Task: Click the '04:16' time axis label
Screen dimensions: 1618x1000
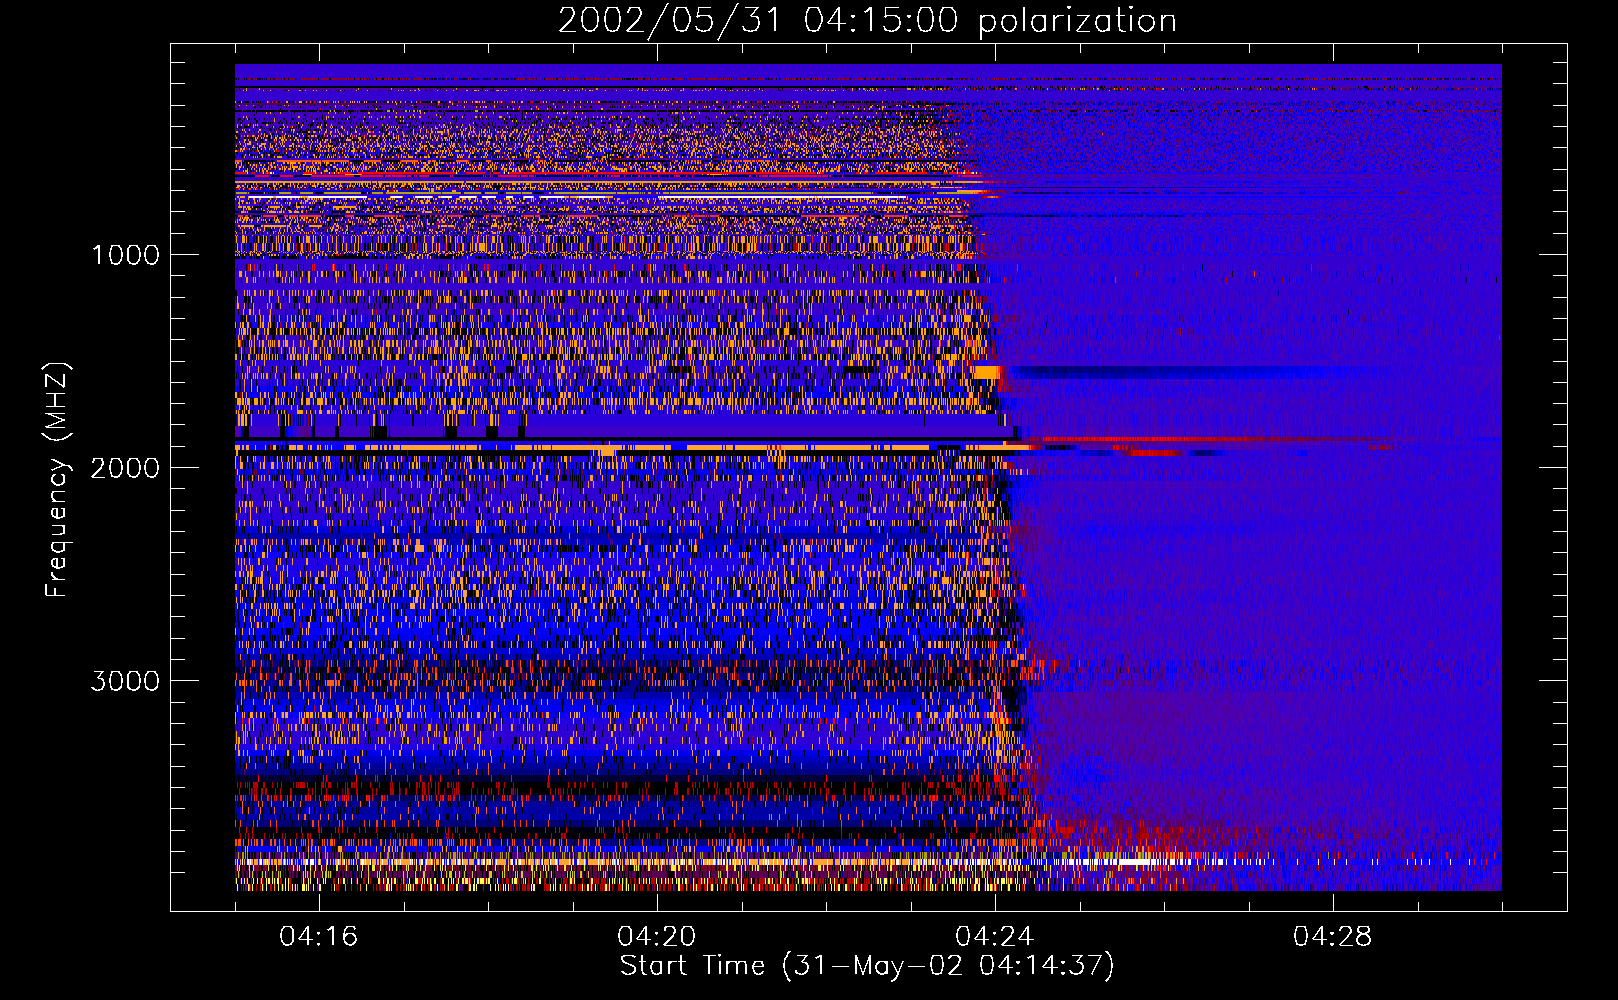Action: [319, 937]
